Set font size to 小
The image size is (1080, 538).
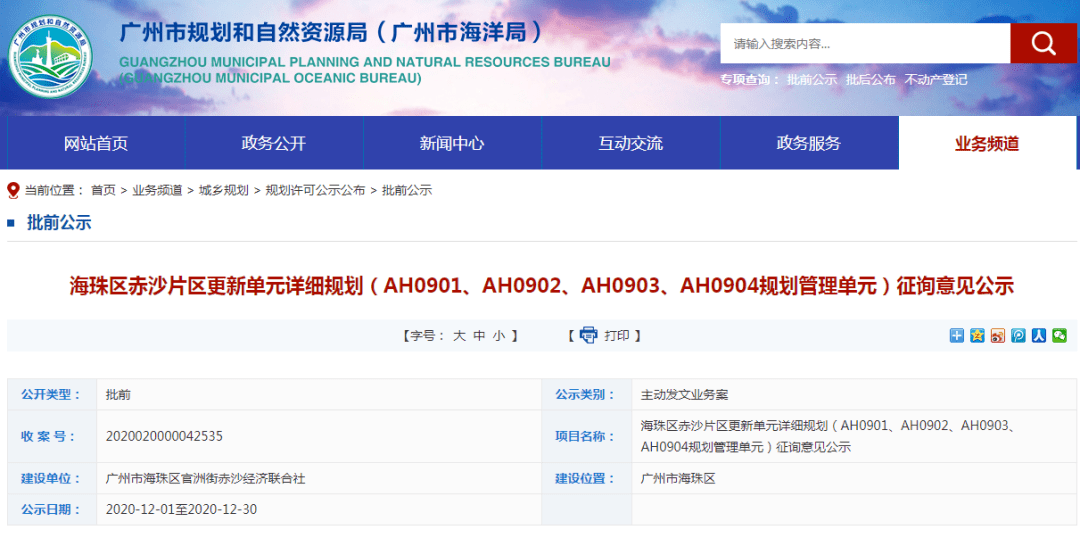499,335
